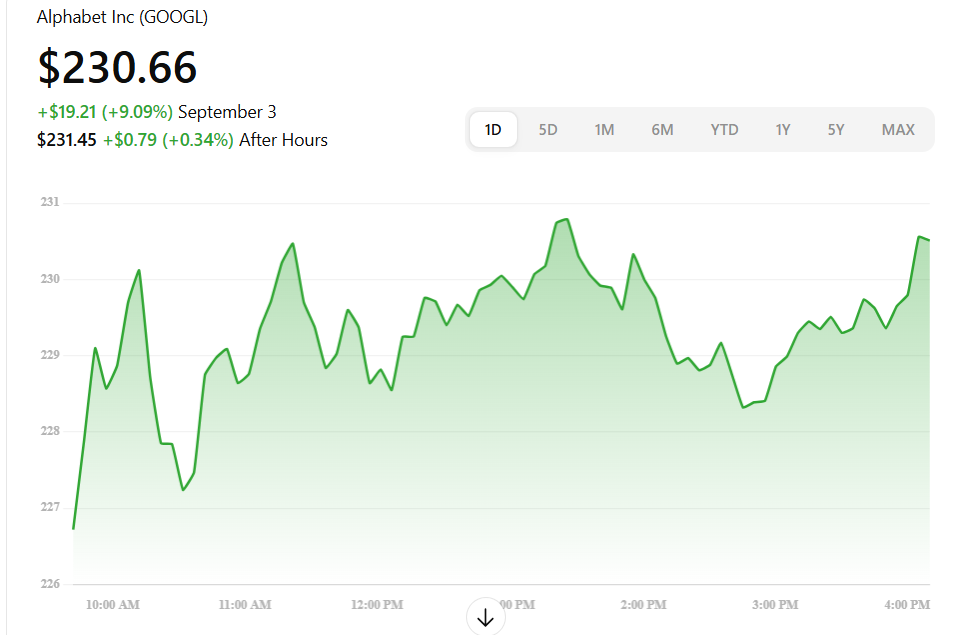Screen dimensions: 954x635
Task: Click the $230.66 current price
Action: click(x=117, y=67)
